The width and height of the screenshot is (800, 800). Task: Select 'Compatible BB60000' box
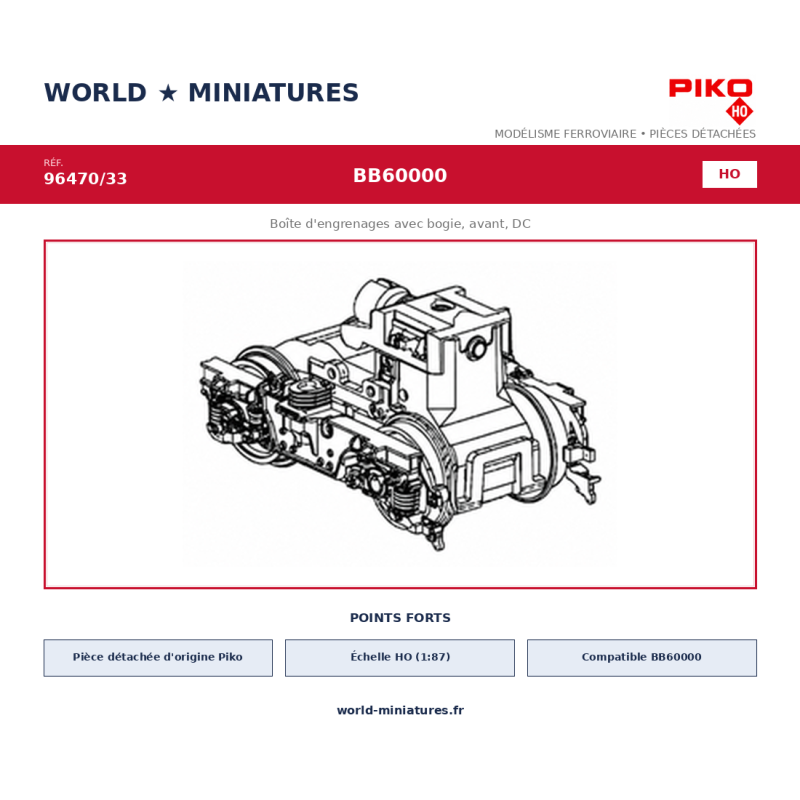(x=642, y=658)
